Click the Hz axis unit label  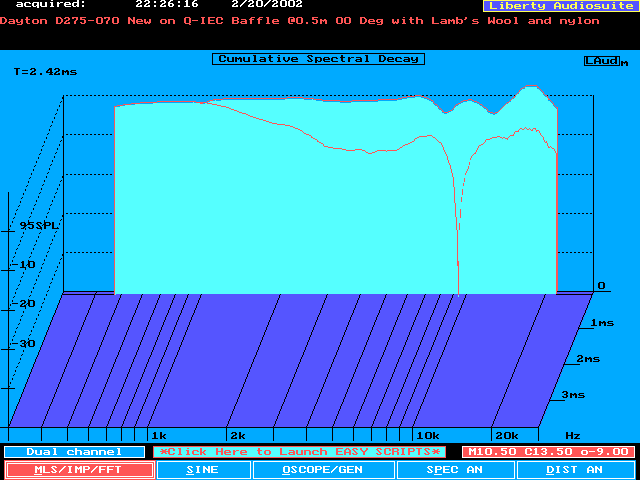[x=573, y=436]
